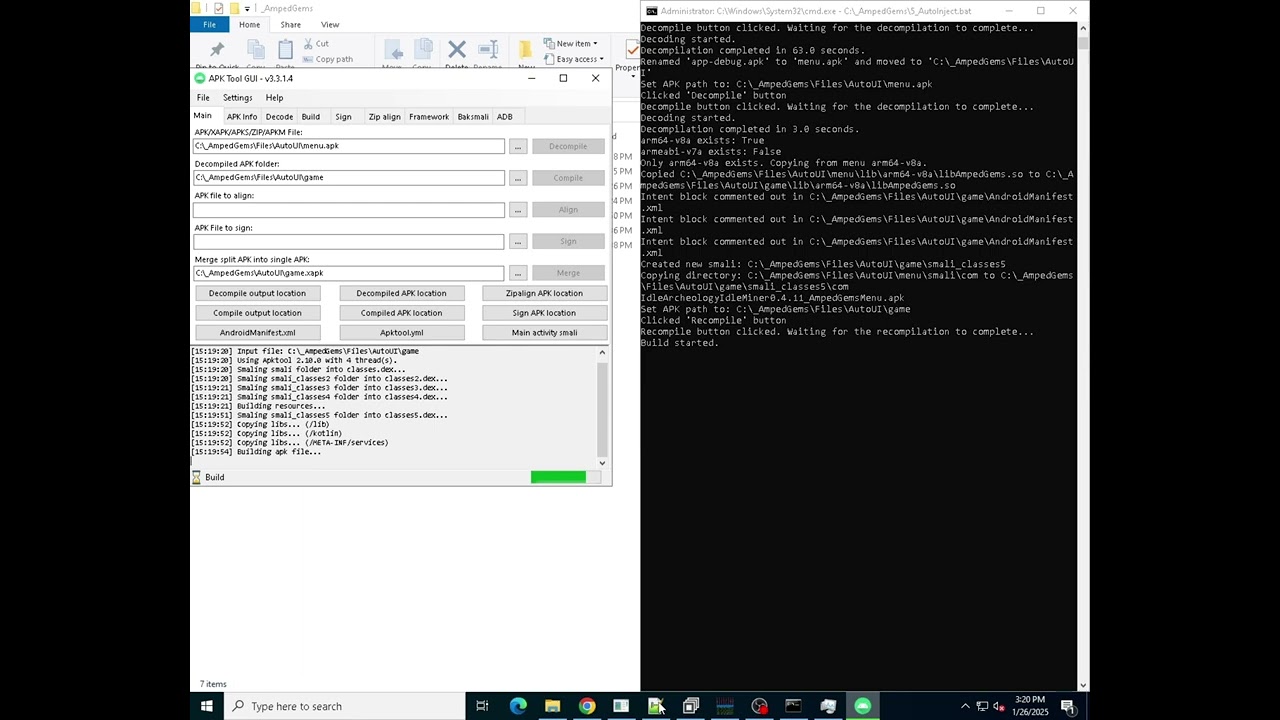1280x720 pixels.
Task: Open the Help menu in APK Tool GUI
Action: click(x=274, y=97)
